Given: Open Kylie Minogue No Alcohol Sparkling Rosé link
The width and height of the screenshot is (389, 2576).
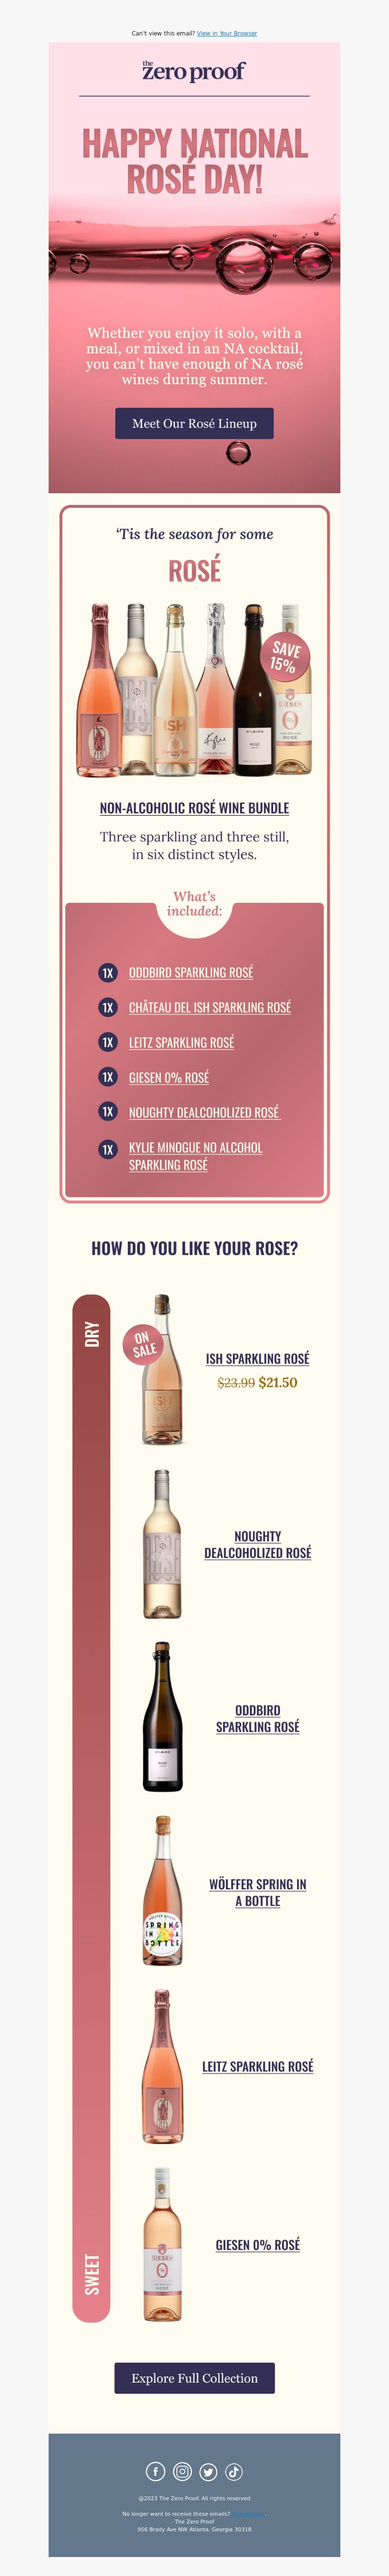Looking at the screenshot, I should click(x=196, y=1156).
